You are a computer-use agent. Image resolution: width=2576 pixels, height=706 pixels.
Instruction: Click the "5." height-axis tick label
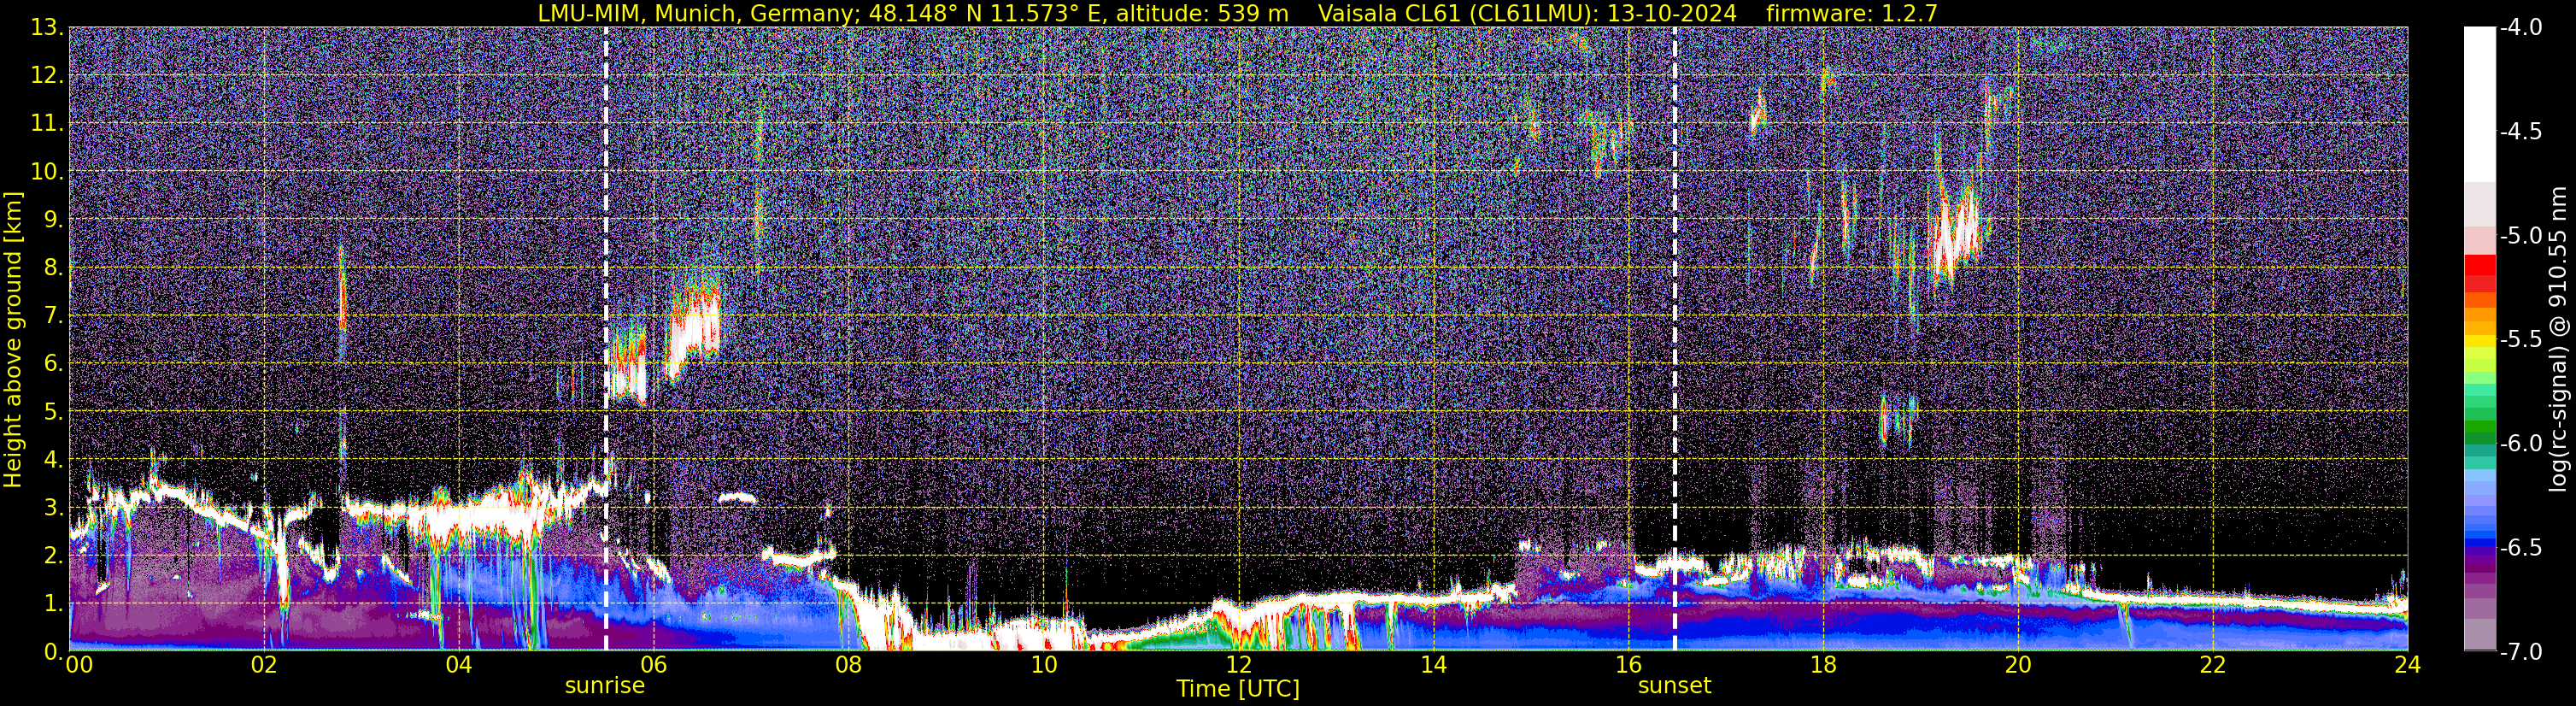pyautogui.click(x=52, y=411)
